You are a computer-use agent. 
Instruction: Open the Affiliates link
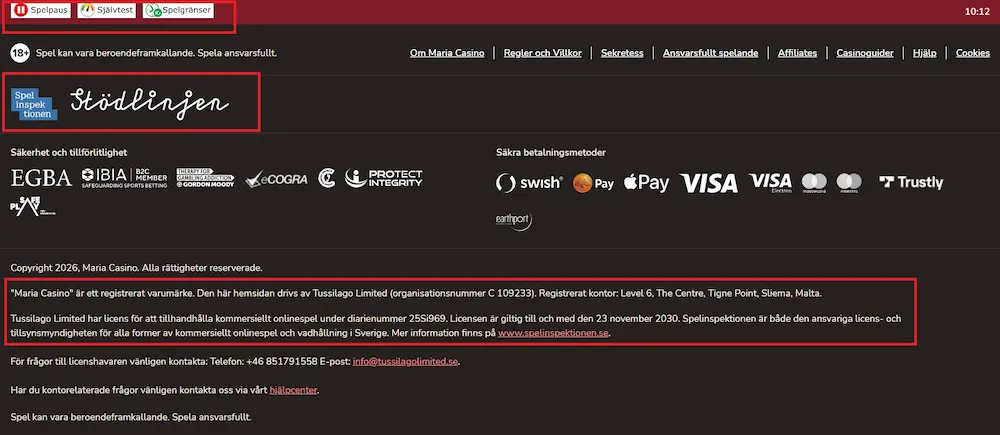797,54
